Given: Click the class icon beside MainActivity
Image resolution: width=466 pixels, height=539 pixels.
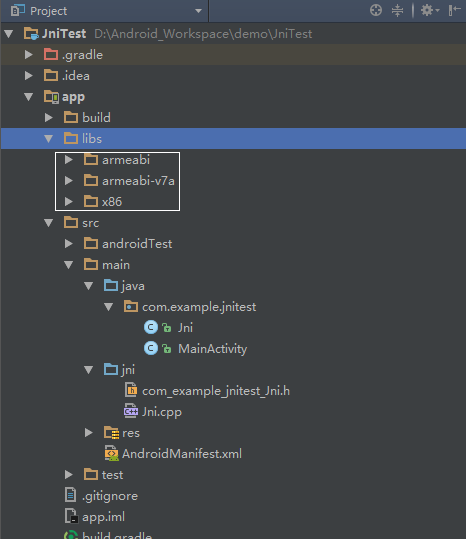Looking at the screenshot, I should 151,348.
